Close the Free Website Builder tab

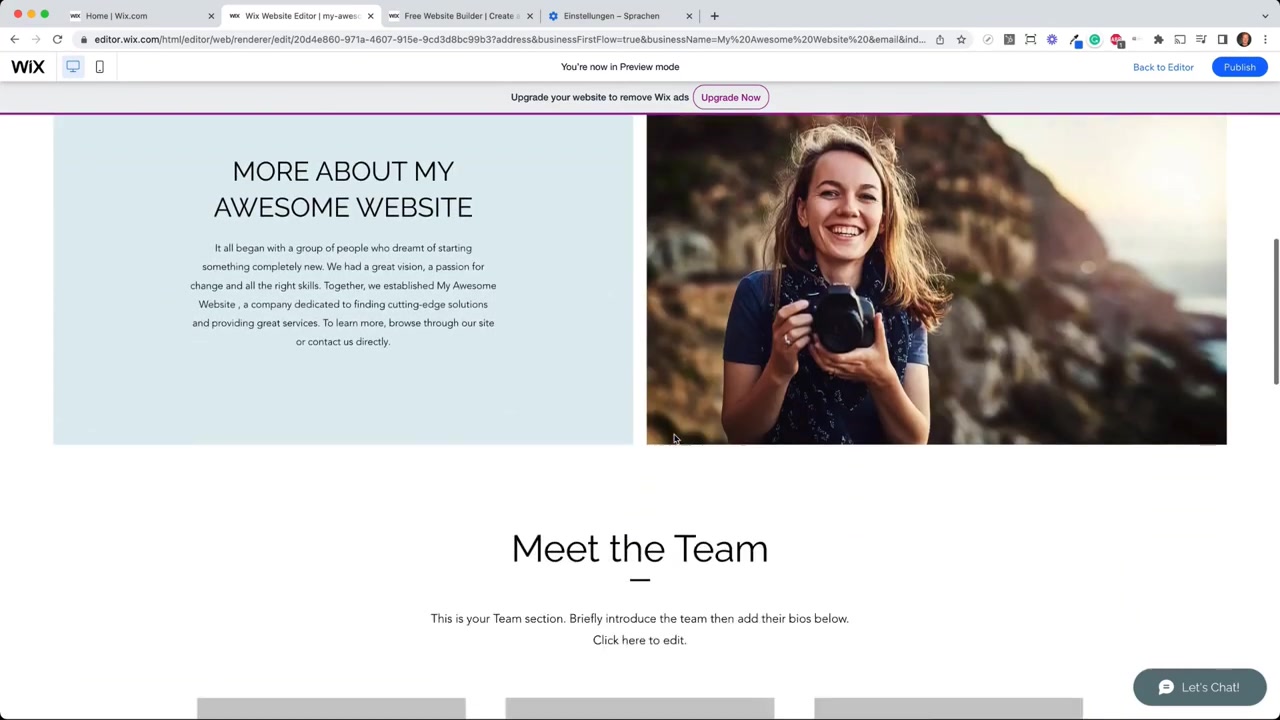[530, 16]
